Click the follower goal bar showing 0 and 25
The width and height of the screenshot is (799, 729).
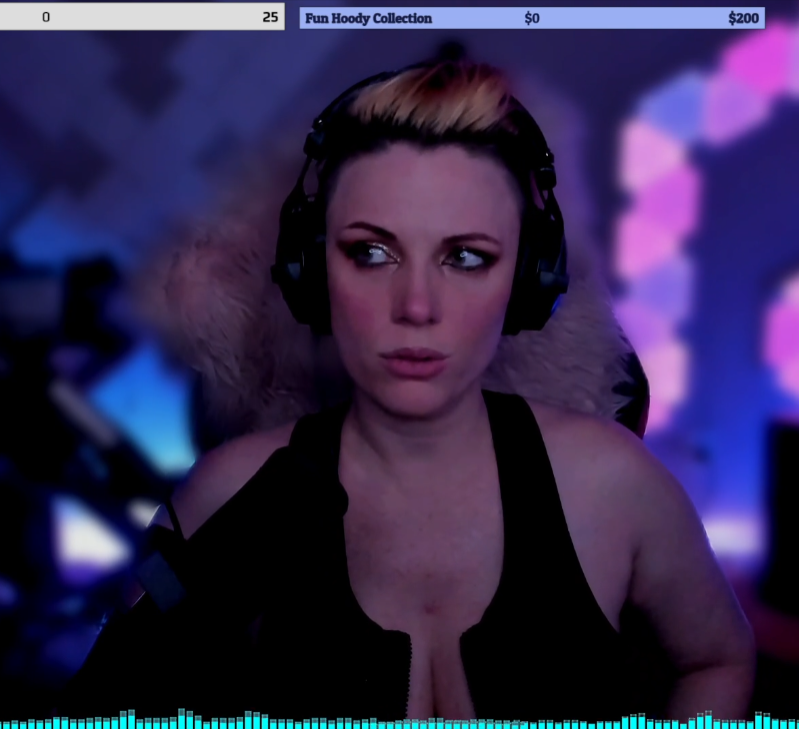[x=142, y=17]
